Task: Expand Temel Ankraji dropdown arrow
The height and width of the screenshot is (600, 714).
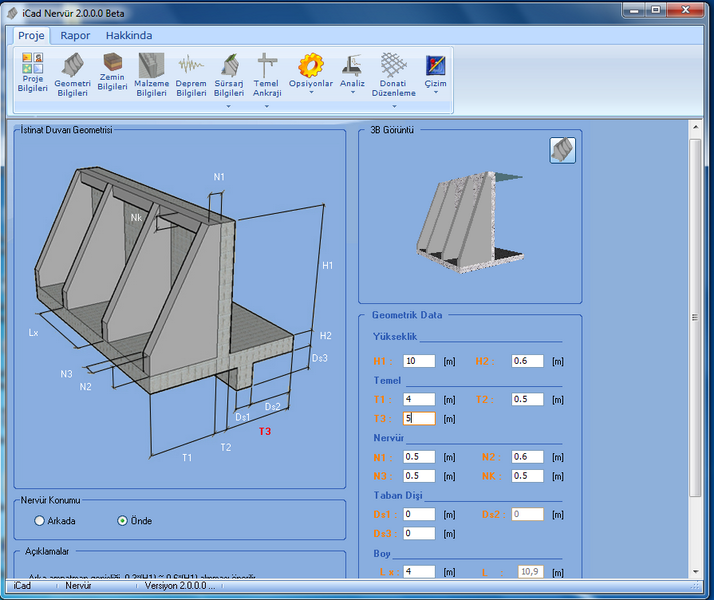Action: 267,106
